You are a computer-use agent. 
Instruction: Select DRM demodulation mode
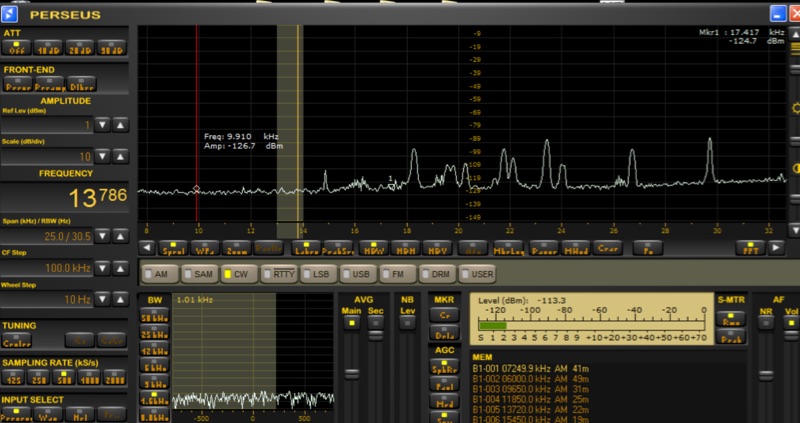tap(438, 274)
